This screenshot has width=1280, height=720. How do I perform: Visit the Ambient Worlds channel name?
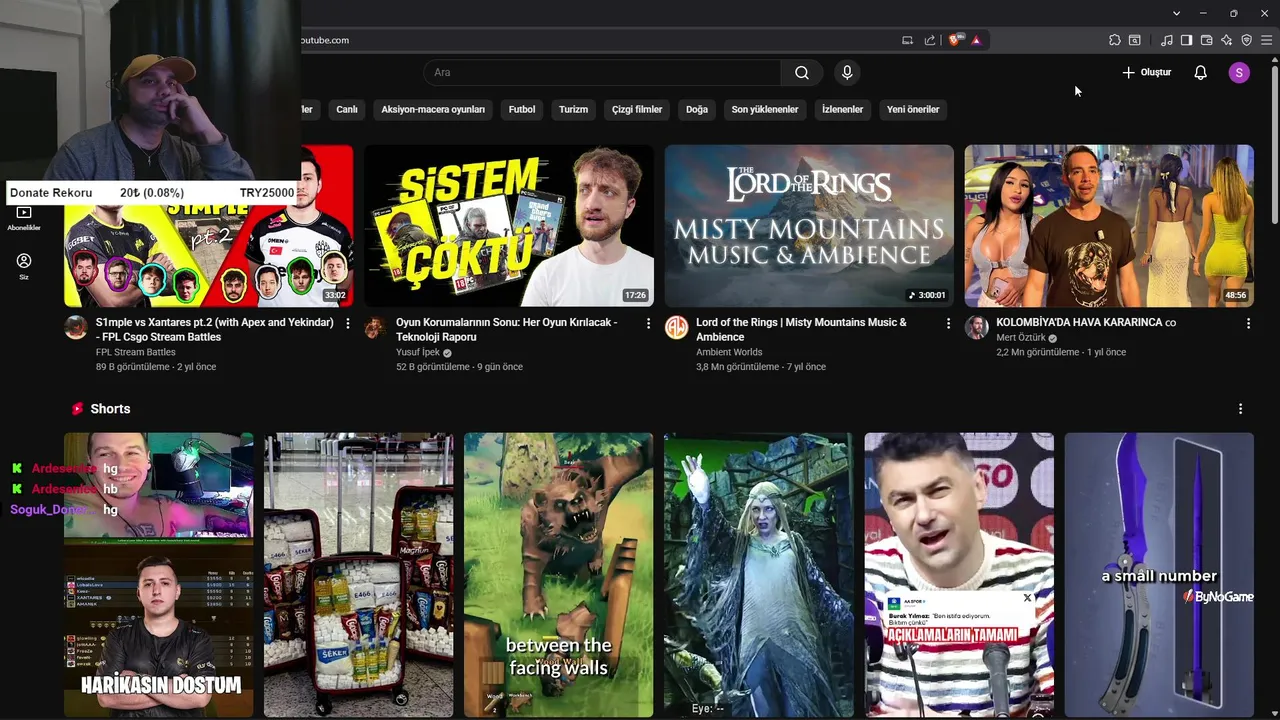pos(729,352)
